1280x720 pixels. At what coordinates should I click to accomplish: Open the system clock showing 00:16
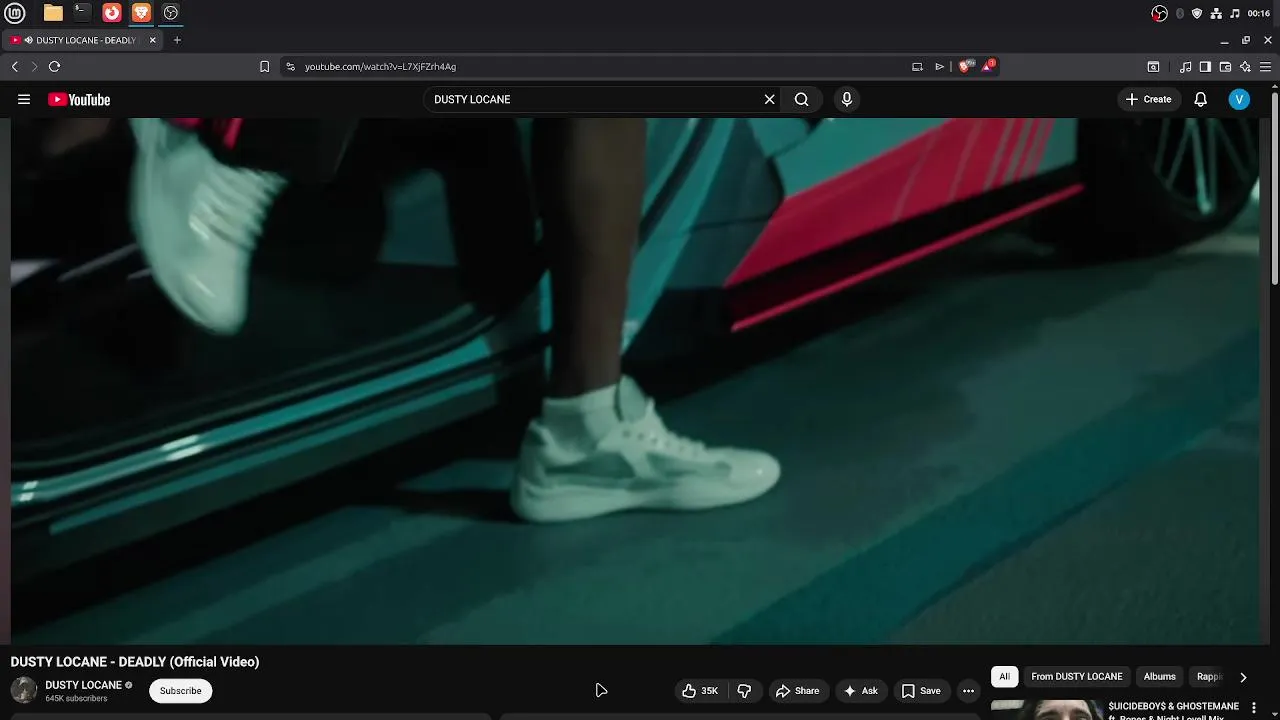(x=1259, y=13)
